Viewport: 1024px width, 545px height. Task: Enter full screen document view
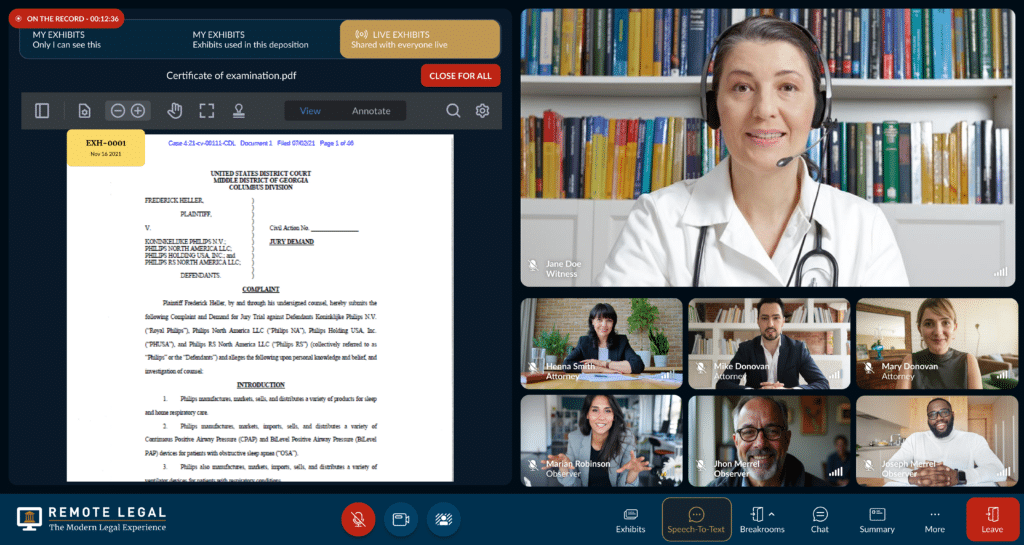(206, 111)
